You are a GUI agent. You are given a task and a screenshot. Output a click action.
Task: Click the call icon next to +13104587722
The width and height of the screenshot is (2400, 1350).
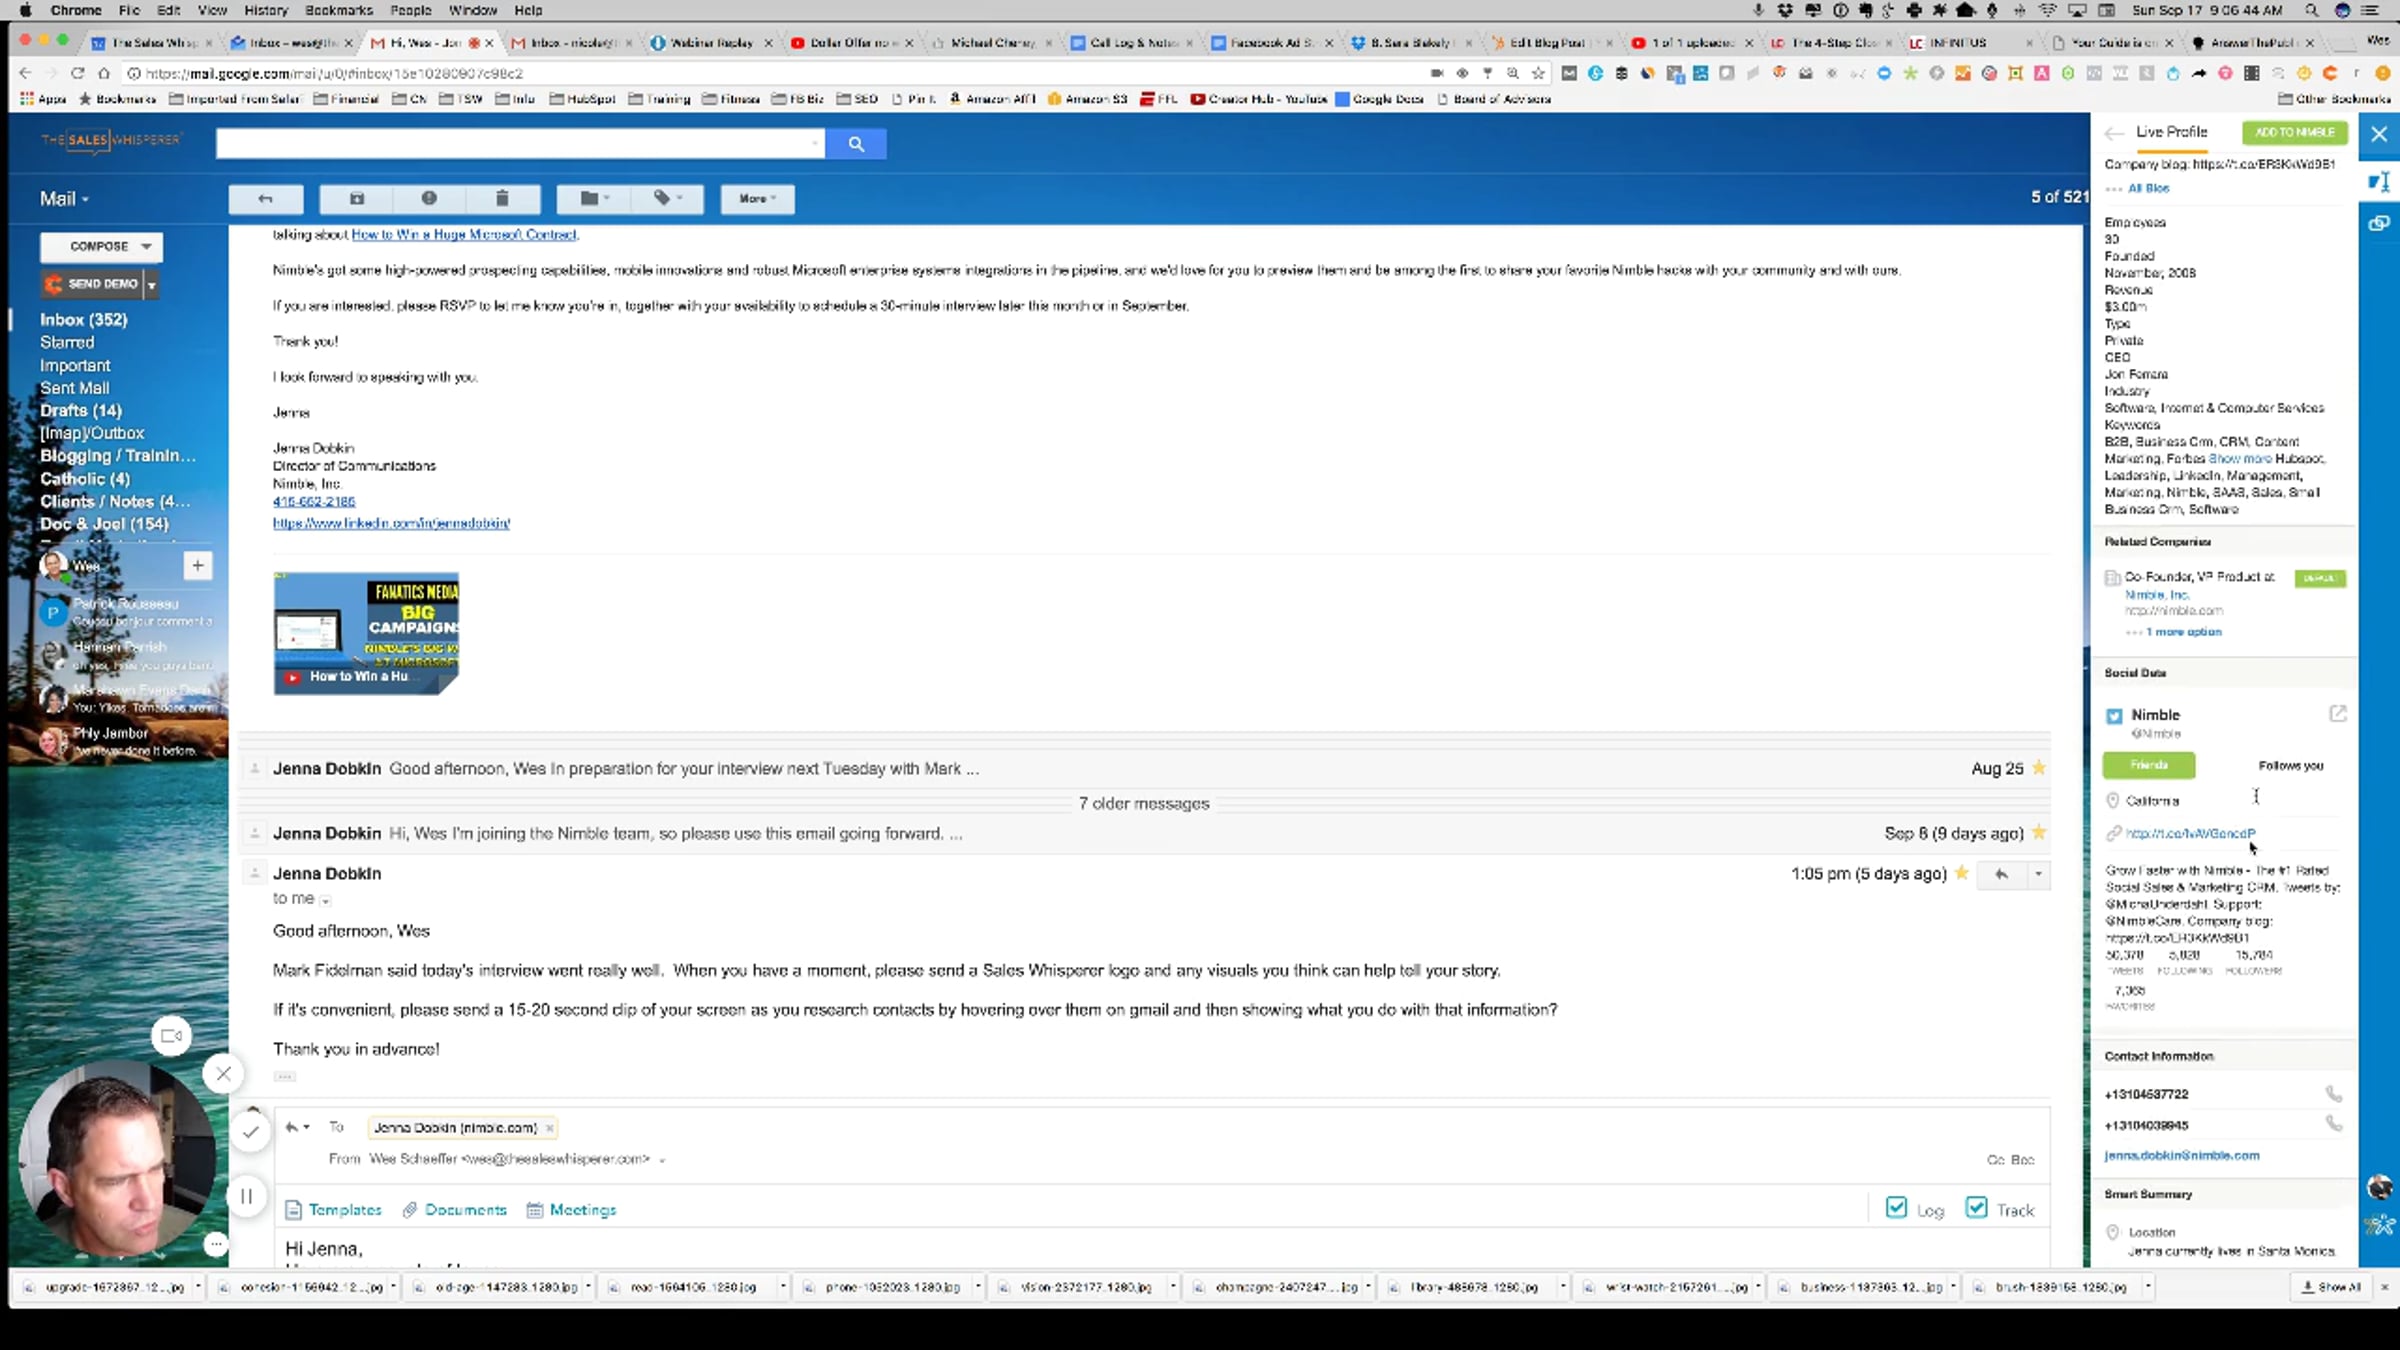point(2333,1094)
